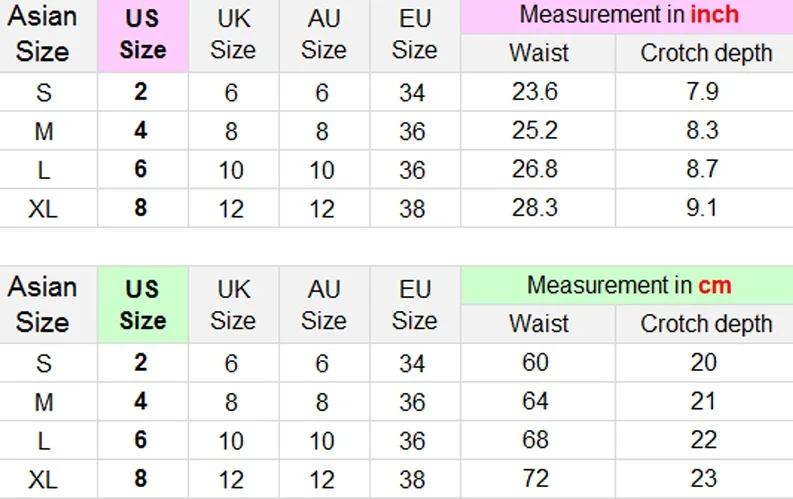This screenshot has height=499, width=793.
Task: Pick the 72 cm waist cell
Action: point(536,479)
